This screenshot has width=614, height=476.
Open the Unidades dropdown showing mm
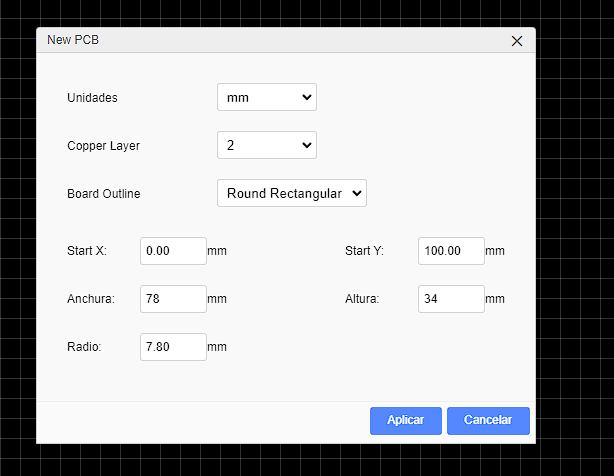click(x=266, y=98)
